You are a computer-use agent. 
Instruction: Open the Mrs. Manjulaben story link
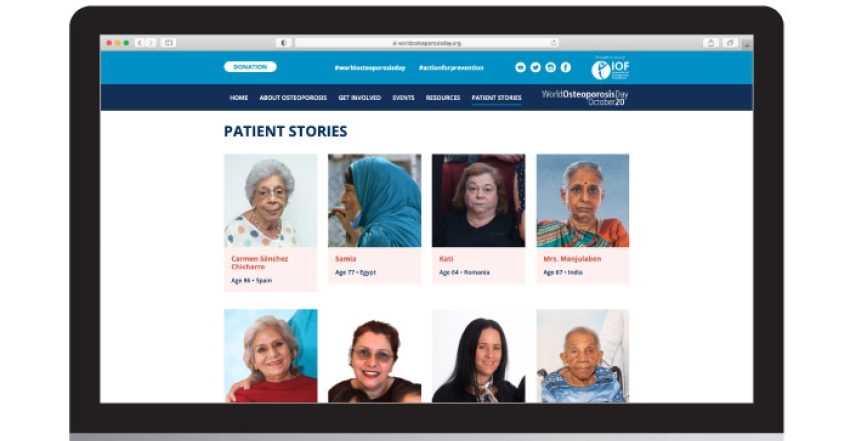click(572, 259)
